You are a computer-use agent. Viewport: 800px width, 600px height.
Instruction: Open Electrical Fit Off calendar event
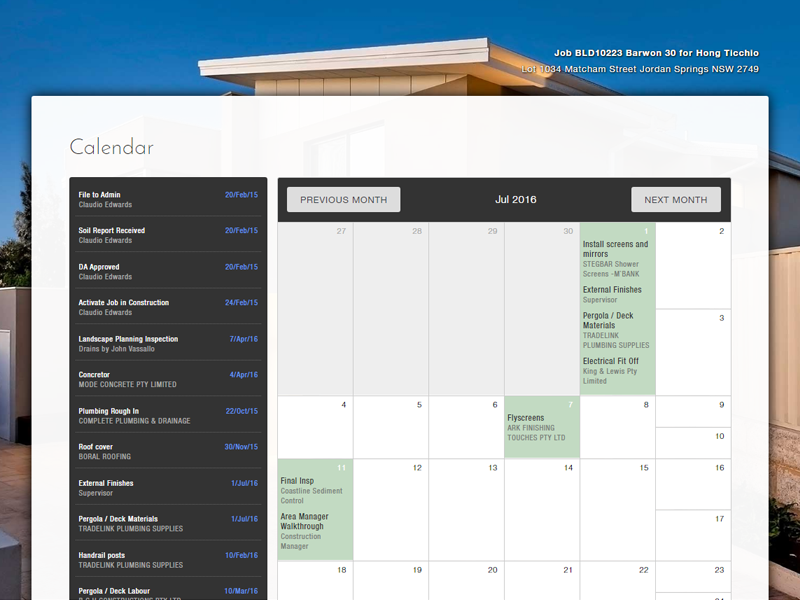pyautogui.click(x=611, y=370)
